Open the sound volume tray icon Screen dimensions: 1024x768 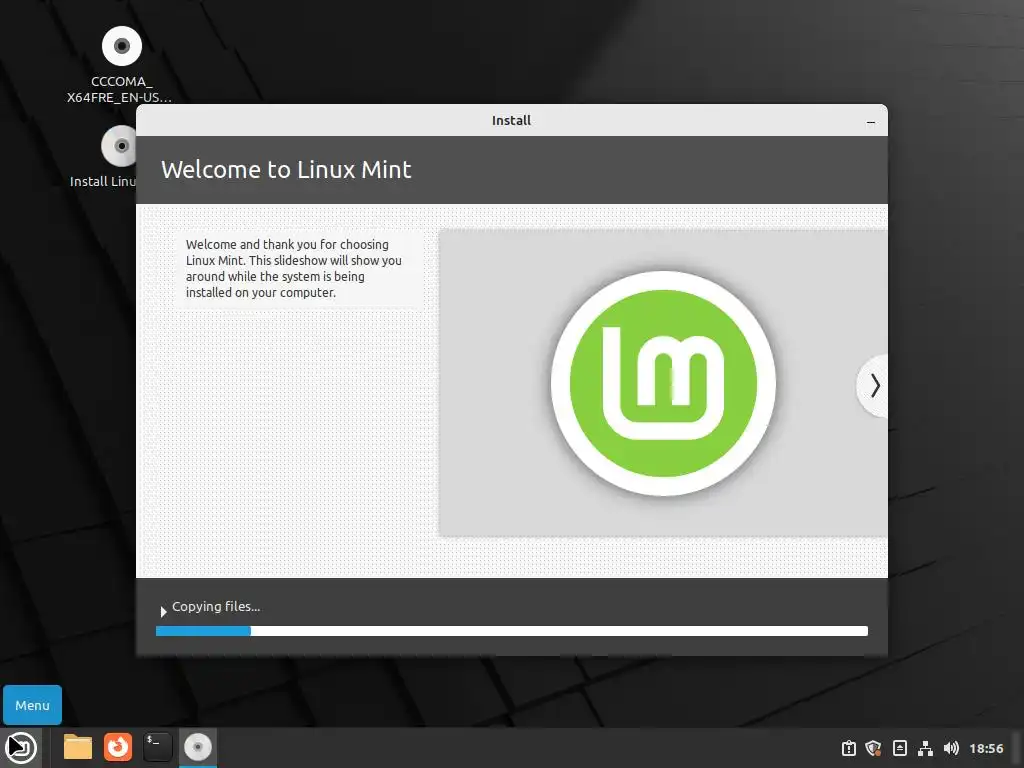pyautogui.click(x=952, y=748)
